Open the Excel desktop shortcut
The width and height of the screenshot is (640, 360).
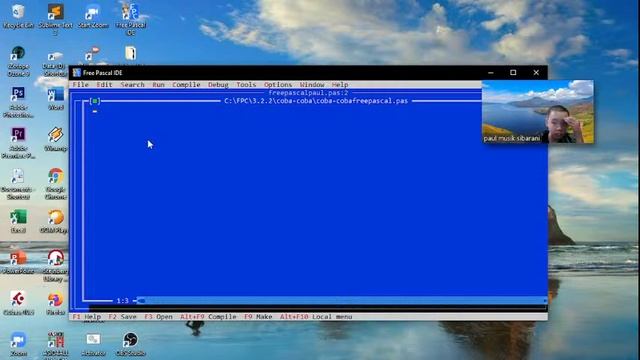coord(18,221)
